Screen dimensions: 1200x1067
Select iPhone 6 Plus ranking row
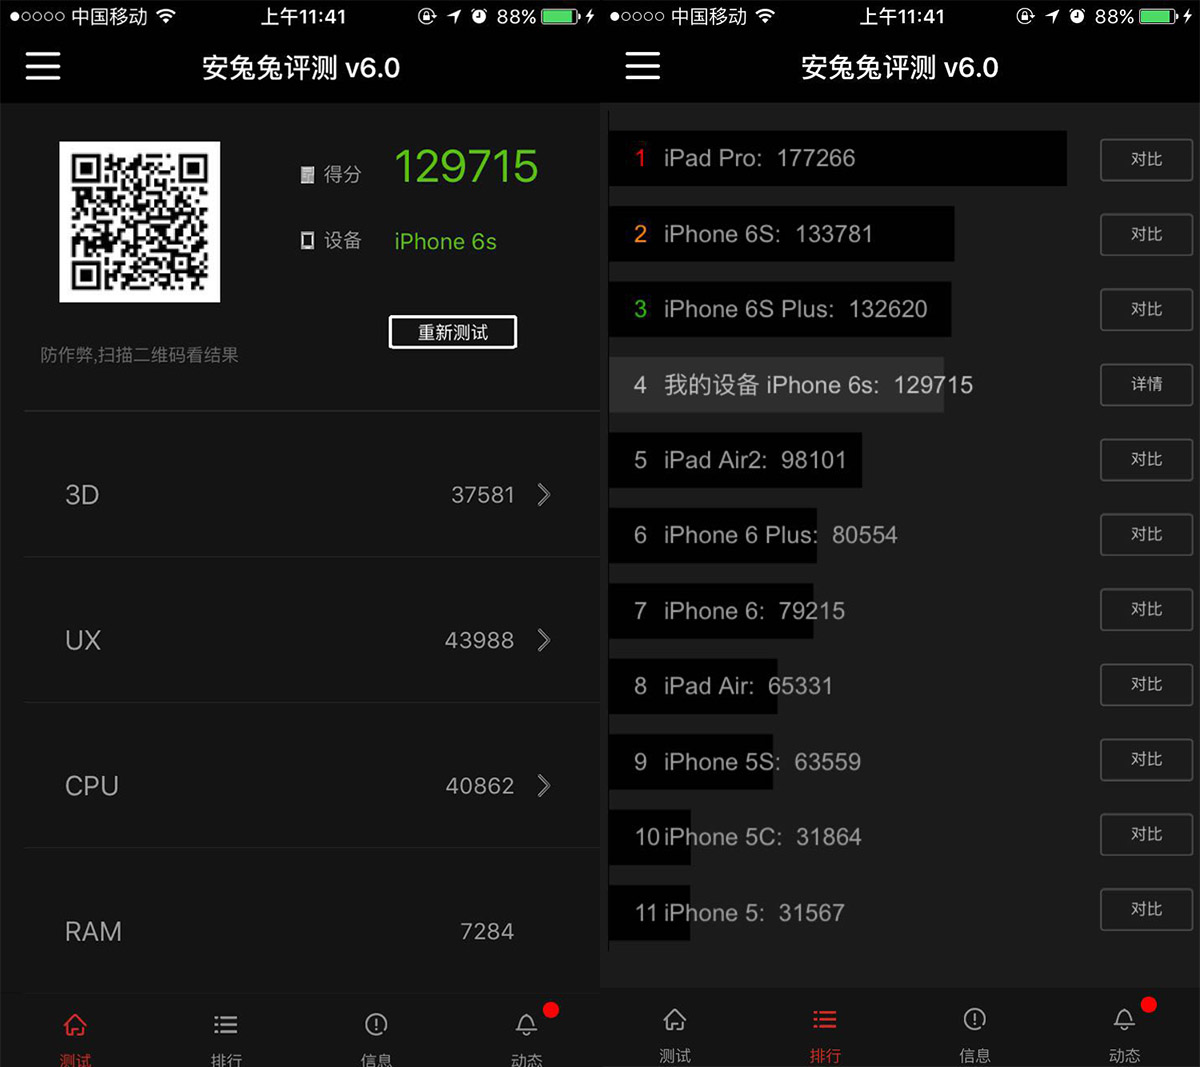click(754, 535)
